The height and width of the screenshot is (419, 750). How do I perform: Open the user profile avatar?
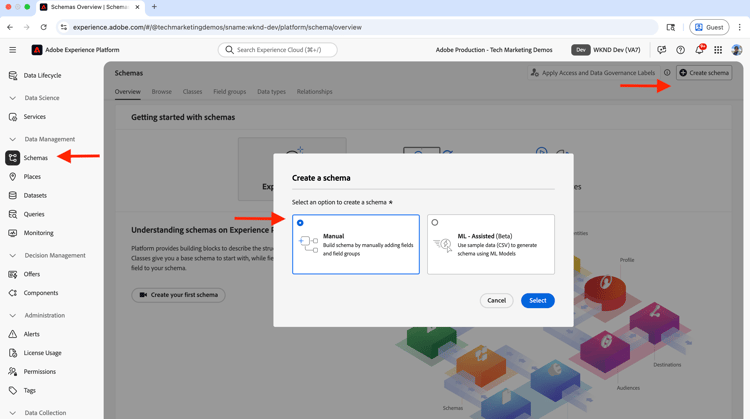click(x=737, y=50)
